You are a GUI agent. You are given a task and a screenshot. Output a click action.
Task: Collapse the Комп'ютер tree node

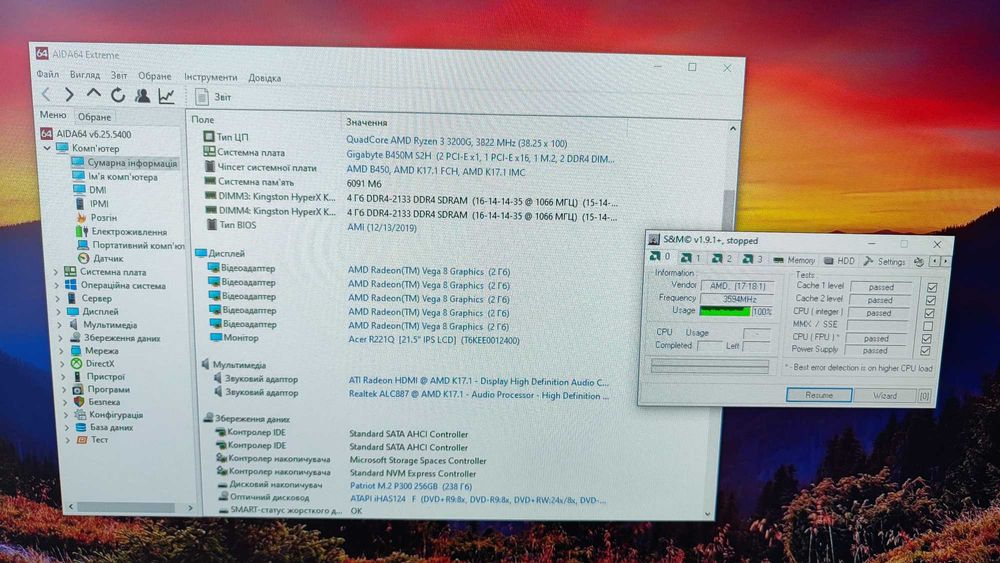click(48, 148)
